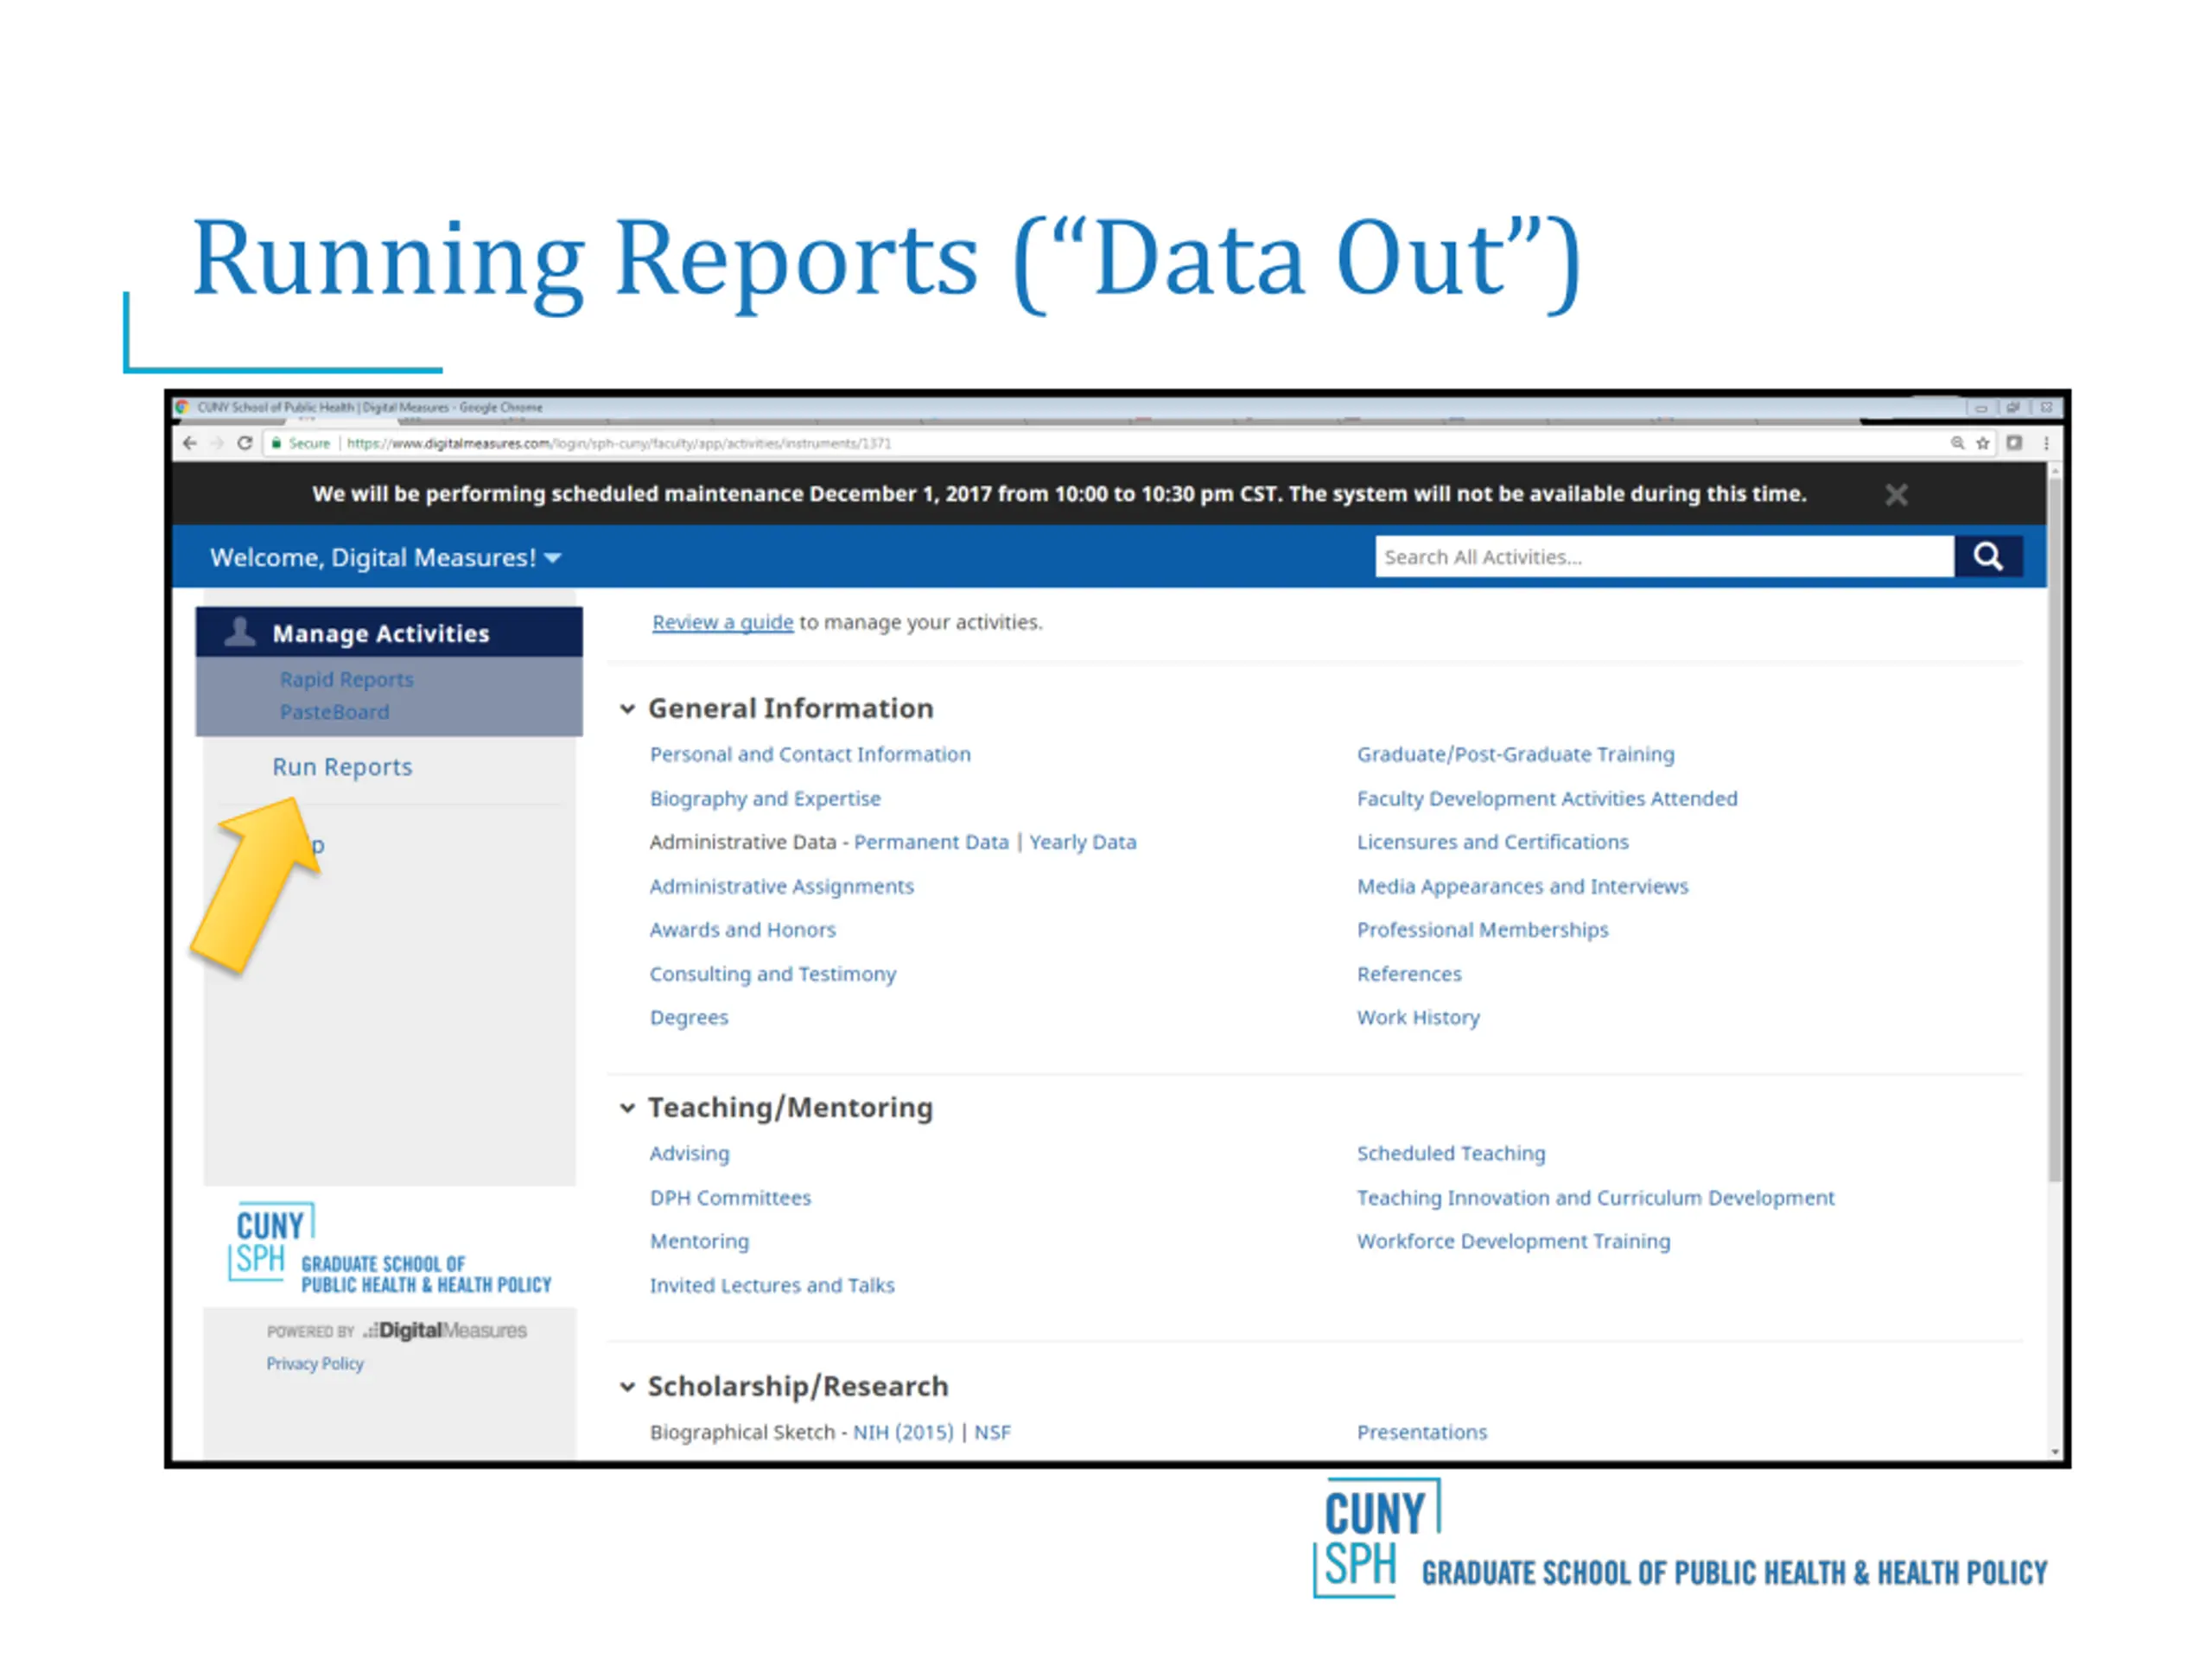Click the browser back arrow
2212x1659 pixels.
tap(190, 443)
